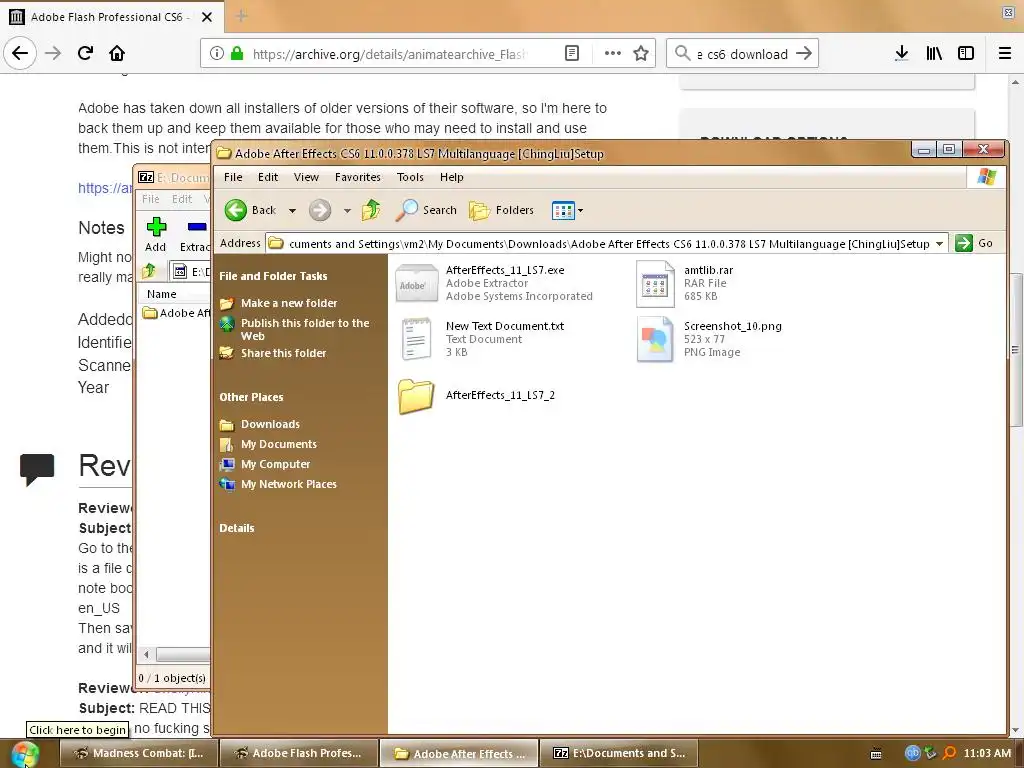Screen dimensions: 1024x768
Task: Click Share this folder task
Action: coord(283,353)
